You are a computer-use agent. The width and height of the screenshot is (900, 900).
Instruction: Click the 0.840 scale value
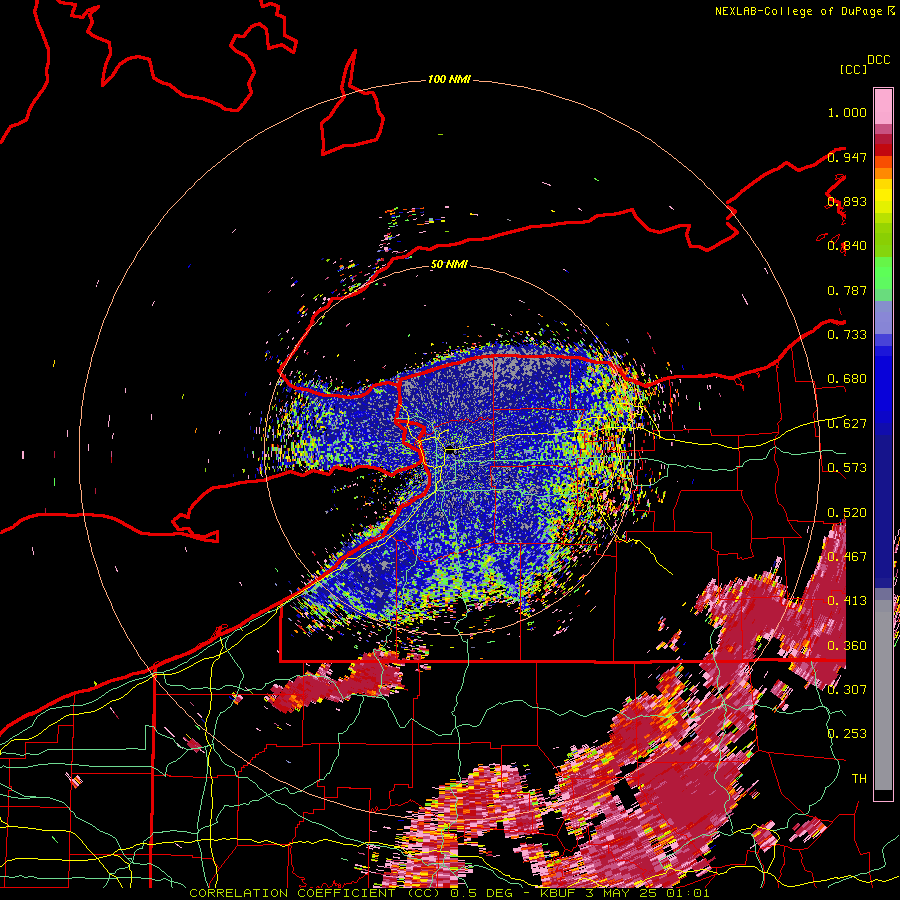(x=847, y=246)
